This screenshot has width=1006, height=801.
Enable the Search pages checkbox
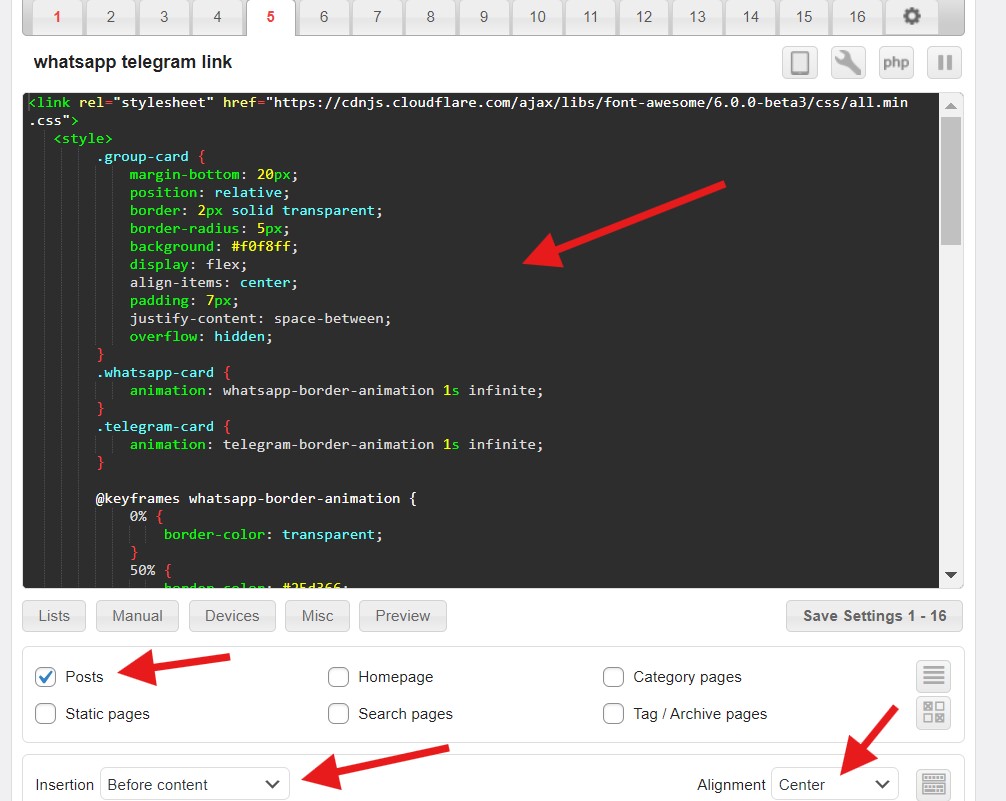[x=338, y=713]
